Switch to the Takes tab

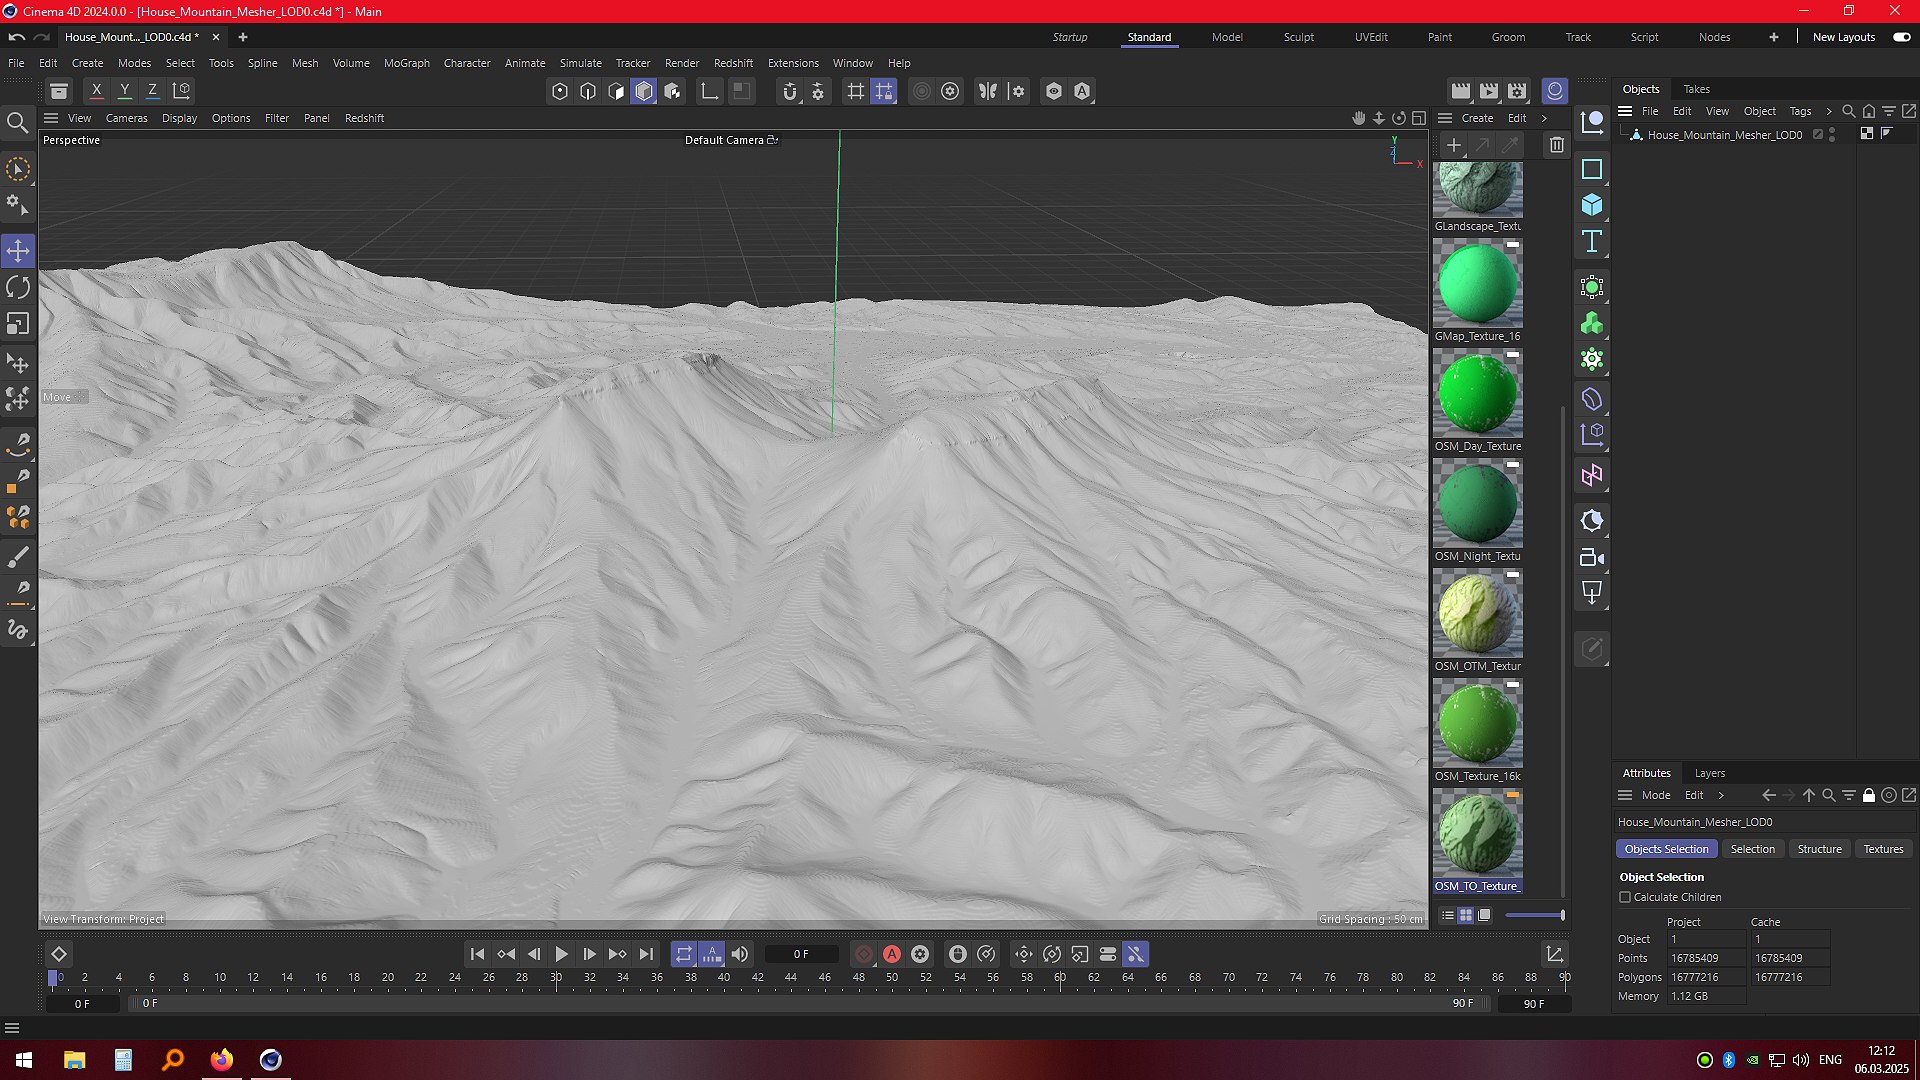point(1696,89)
